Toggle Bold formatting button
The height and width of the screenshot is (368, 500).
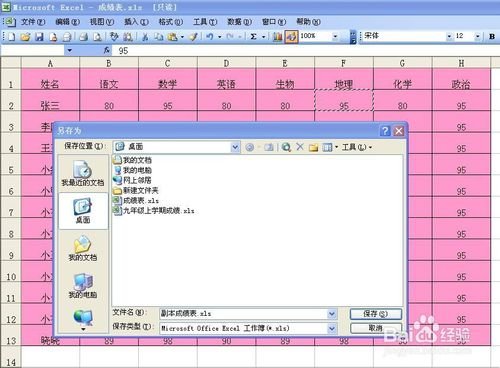pyautogui.click(x=492, y=37)
